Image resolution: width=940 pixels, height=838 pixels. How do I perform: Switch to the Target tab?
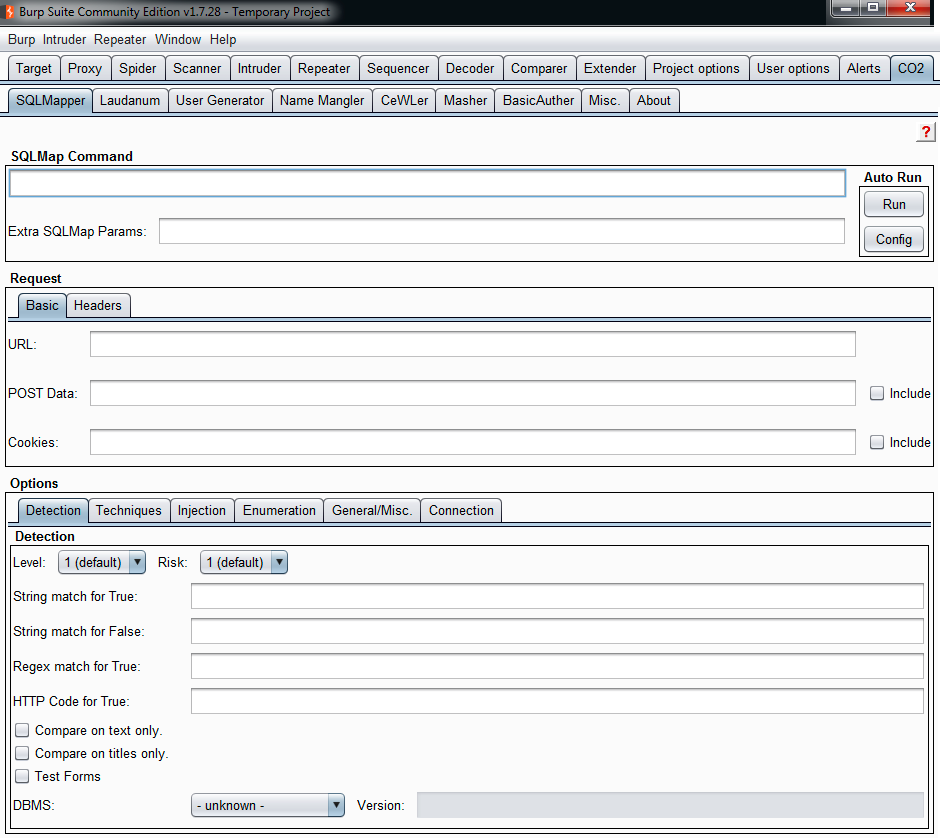pos(34,68)
